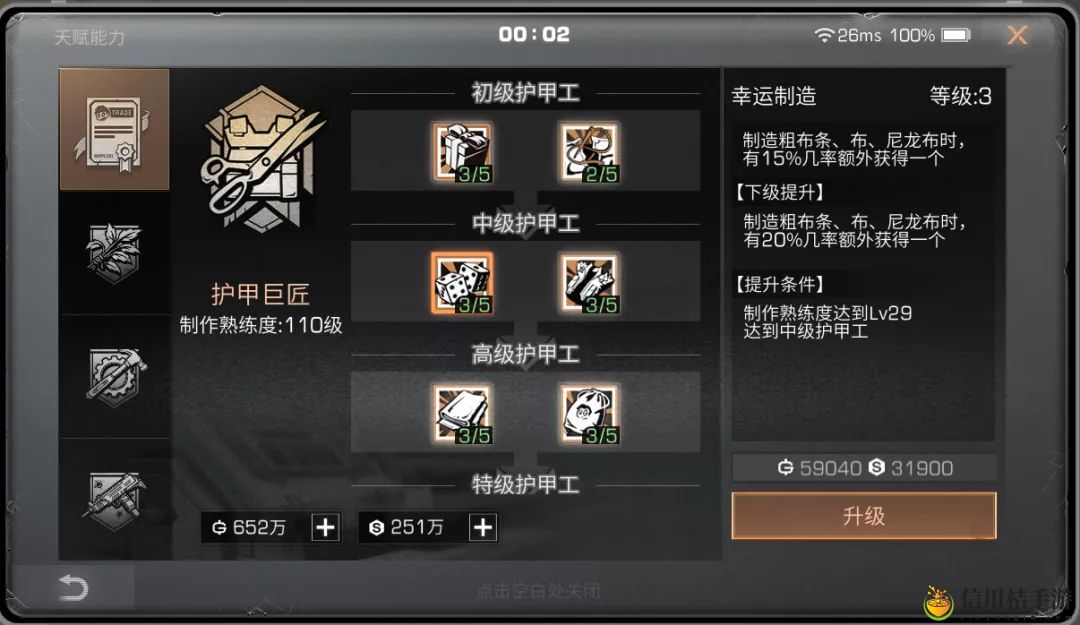
Task: Click the wifi latency indicator
Action: pos(848,35)
